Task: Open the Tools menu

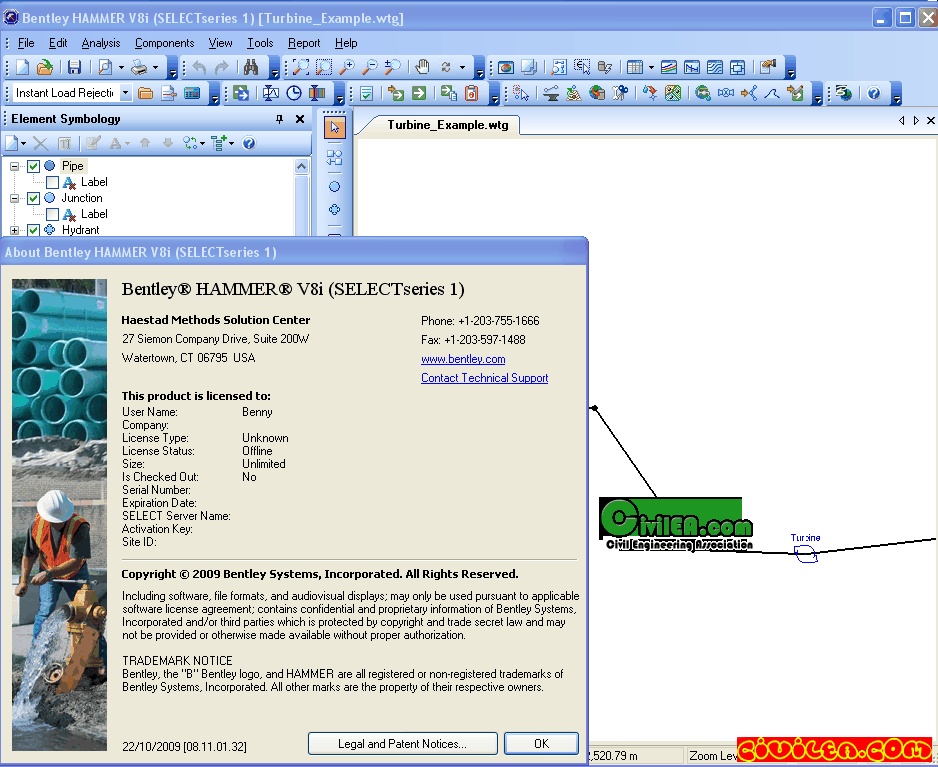Action: (x=260, y=43)
